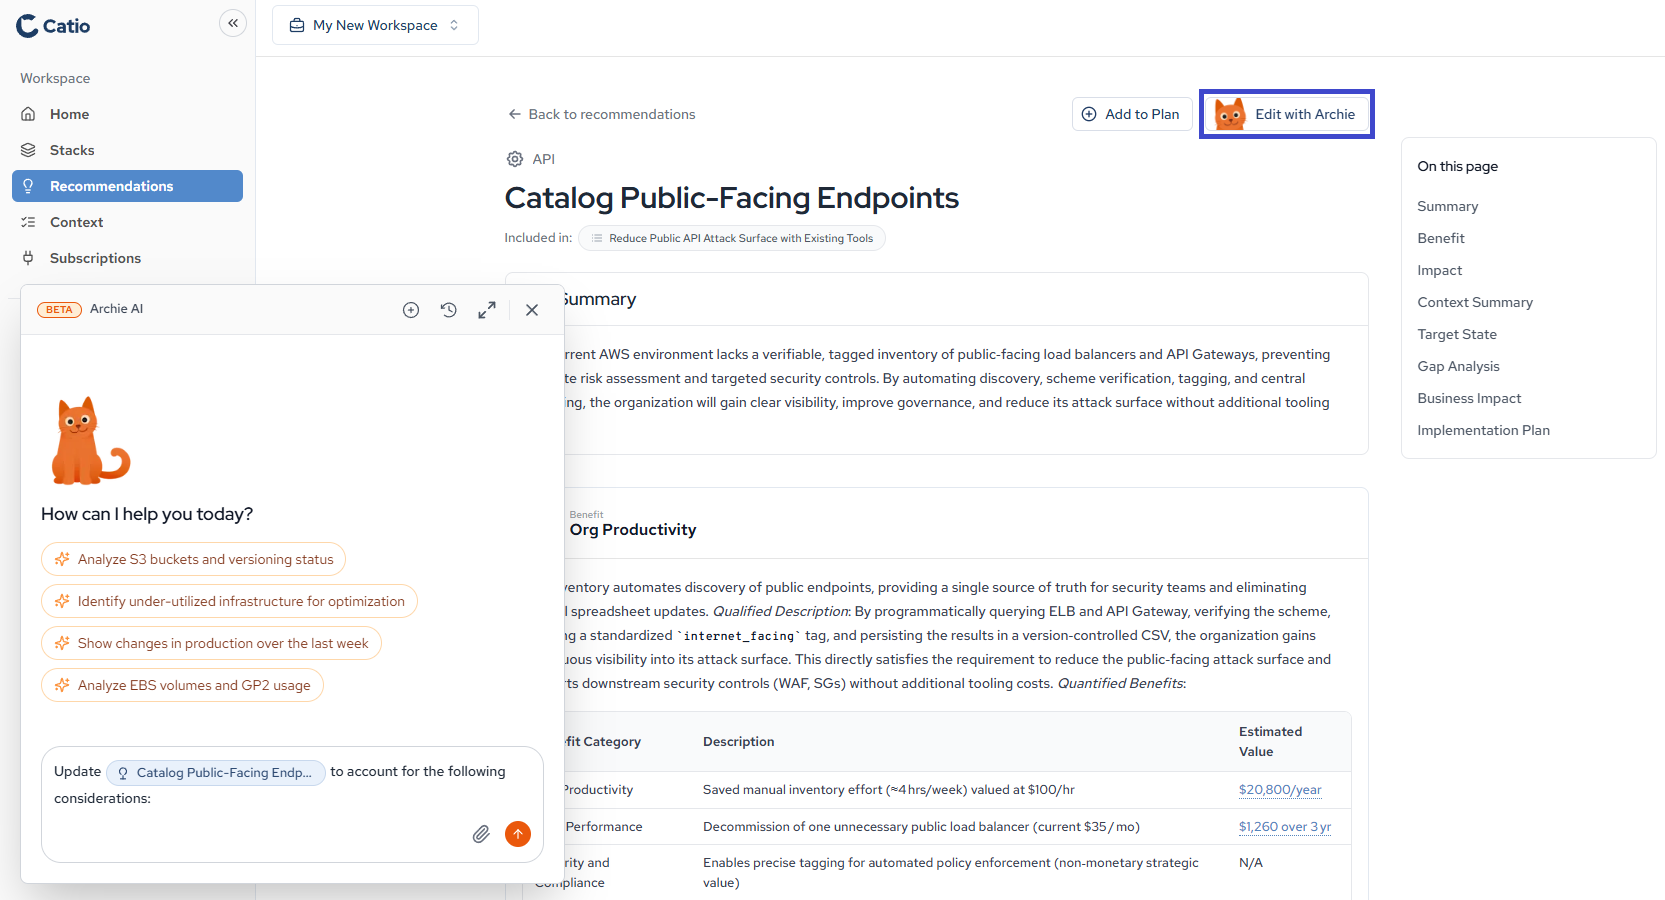
Task: Click sparkle icon beside Analyze S3 buckets
Action: 62,559
